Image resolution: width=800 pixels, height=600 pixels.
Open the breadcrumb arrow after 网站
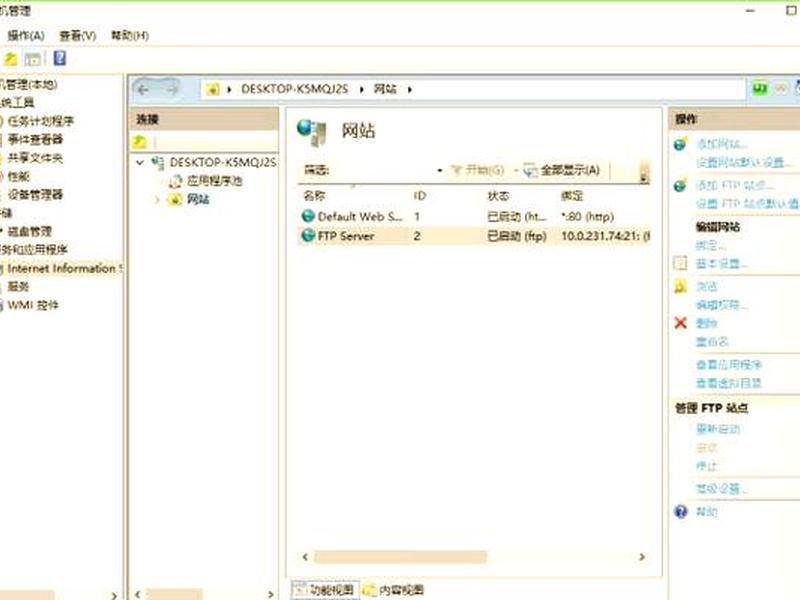pyautogui.click(x=409, y=90)
